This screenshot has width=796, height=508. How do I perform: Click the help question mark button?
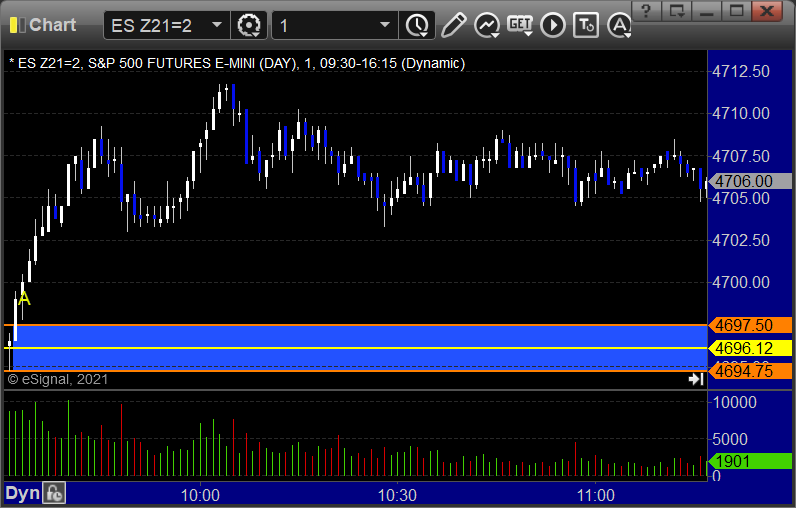click(x=646, y=11)
